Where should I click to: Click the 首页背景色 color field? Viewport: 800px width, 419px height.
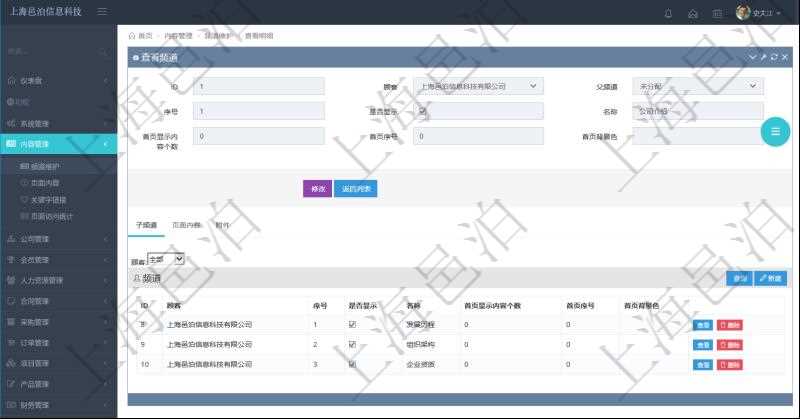click(697, 136)
